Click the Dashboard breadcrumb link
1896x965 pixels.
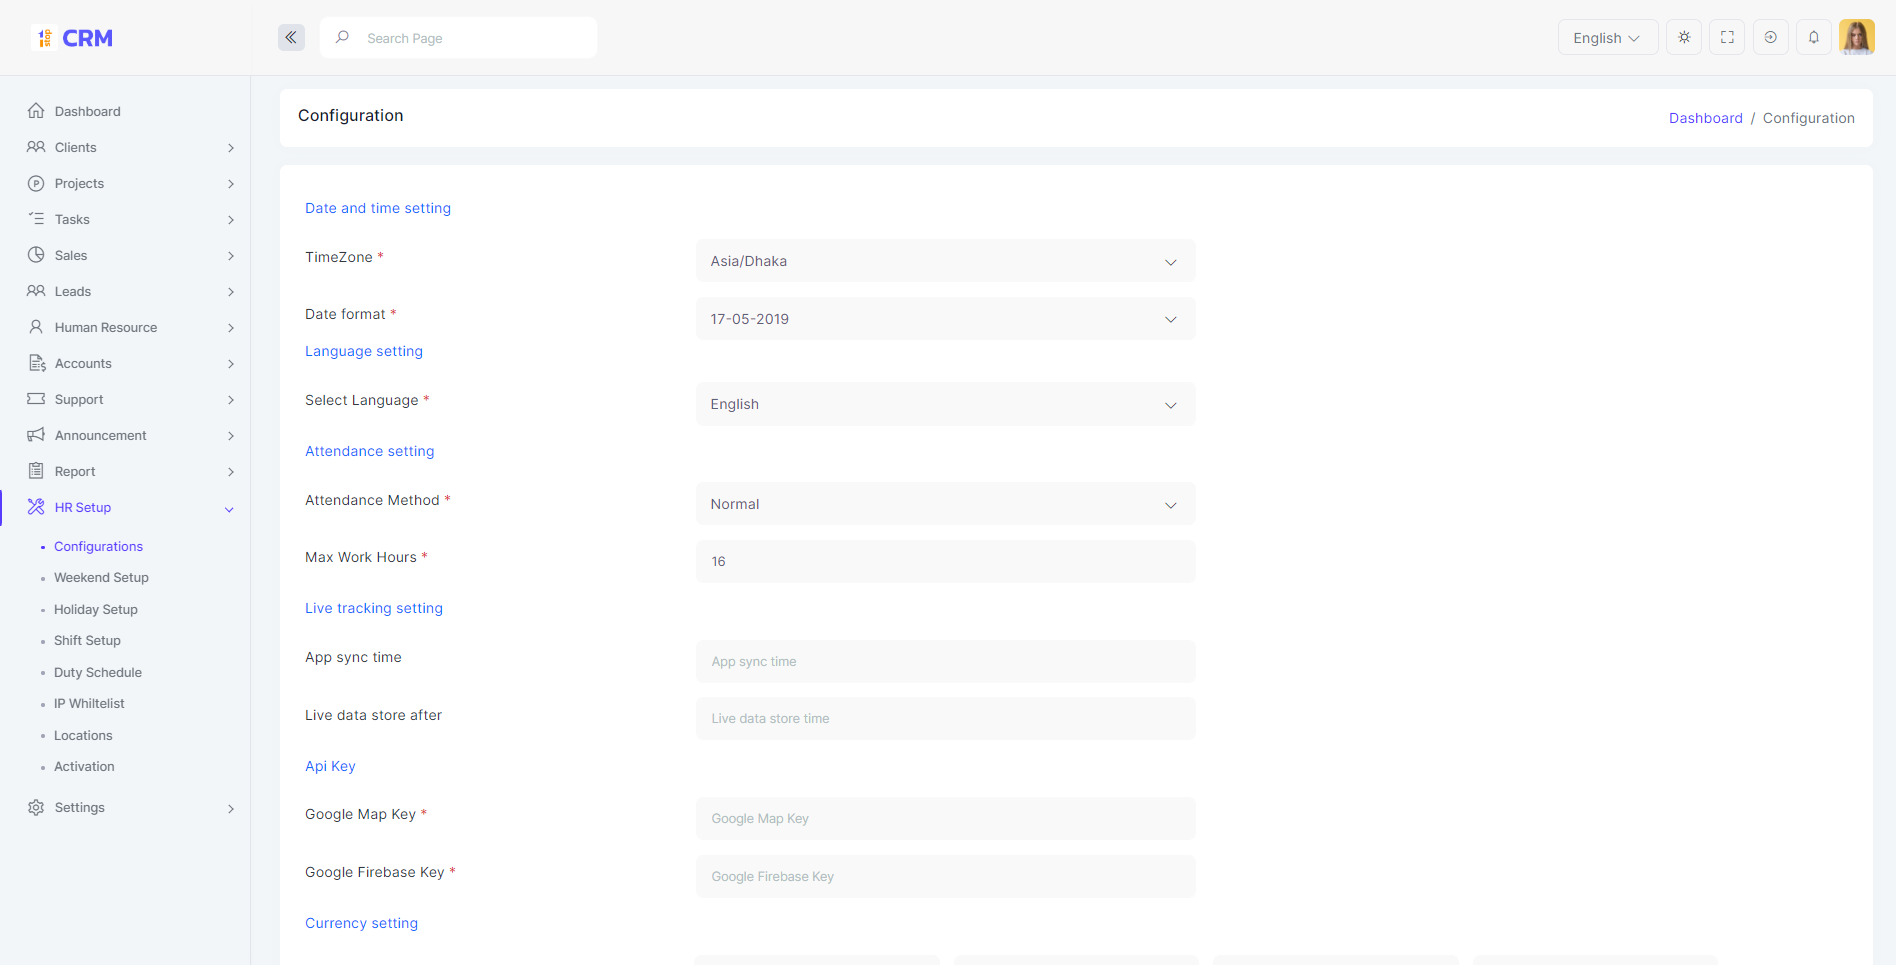1705,118
